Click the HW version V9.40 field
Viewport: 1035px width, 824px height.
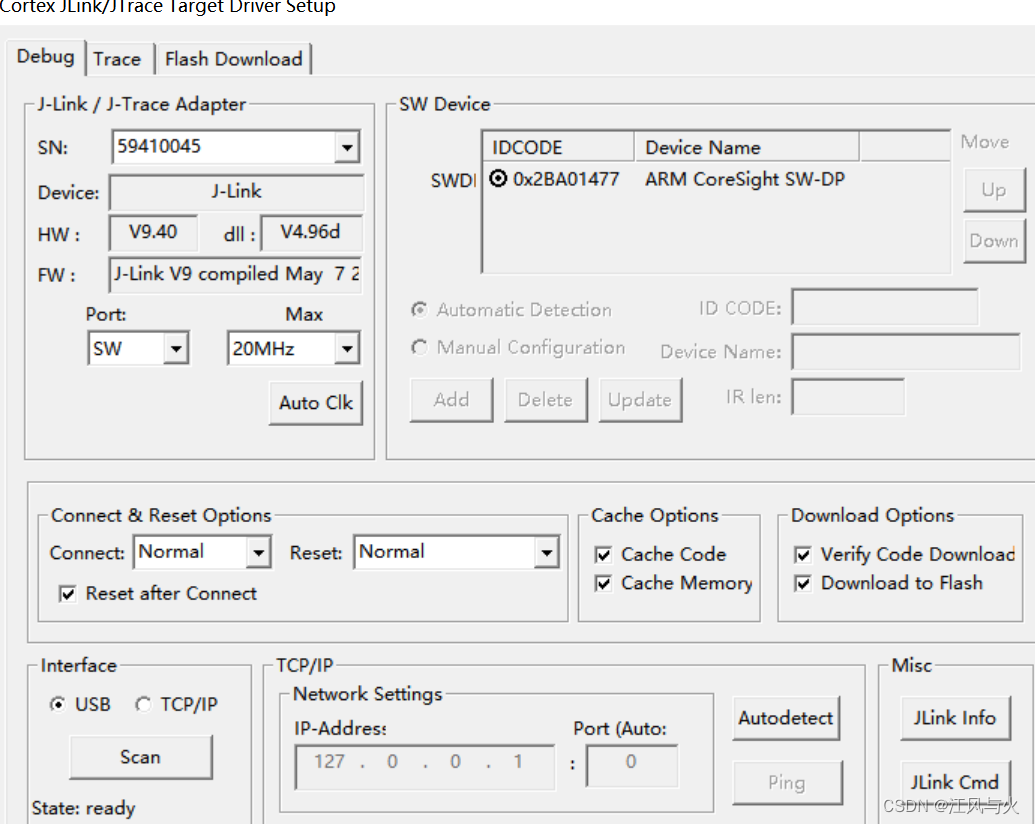153,232
